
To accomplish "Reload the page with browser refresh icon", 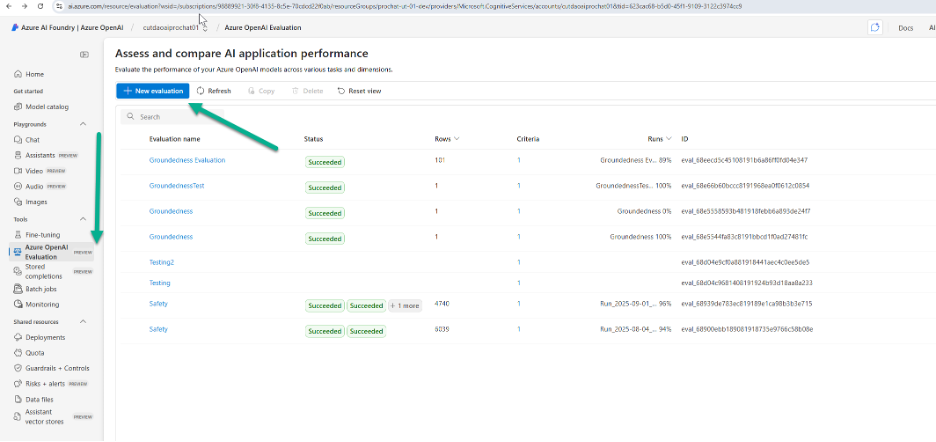I will click(x=41, y=6).
